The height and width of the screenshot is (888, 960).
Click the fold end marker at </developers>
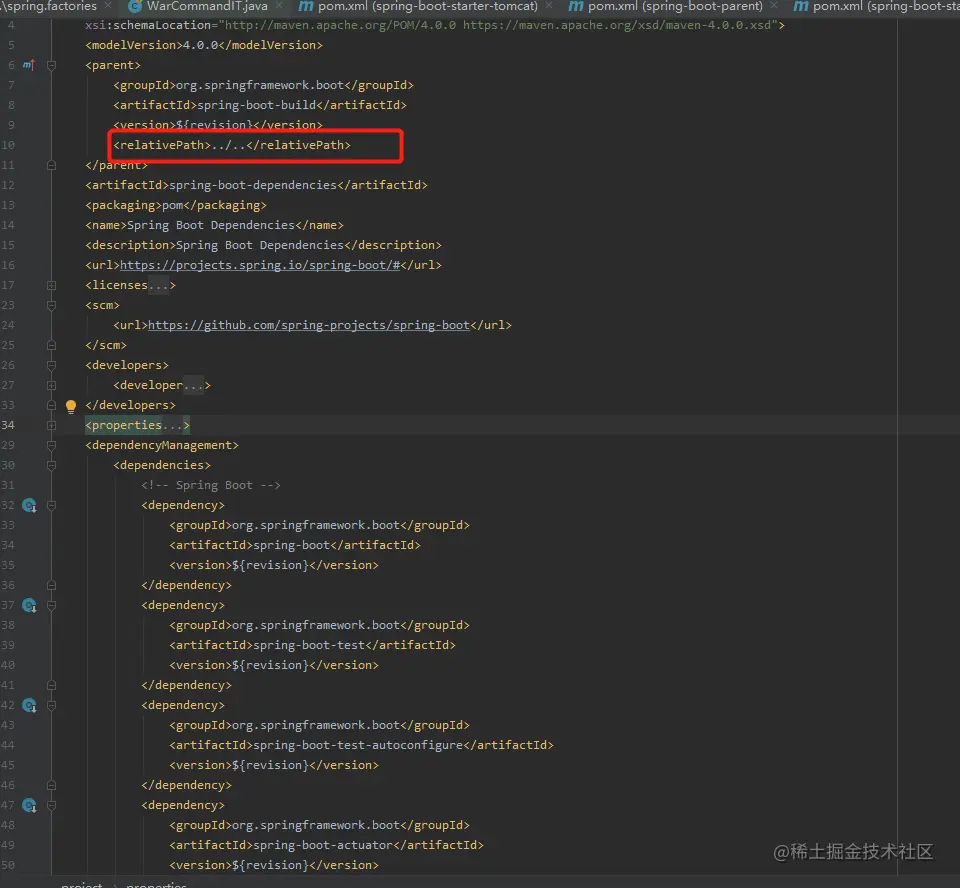[51, 405]
